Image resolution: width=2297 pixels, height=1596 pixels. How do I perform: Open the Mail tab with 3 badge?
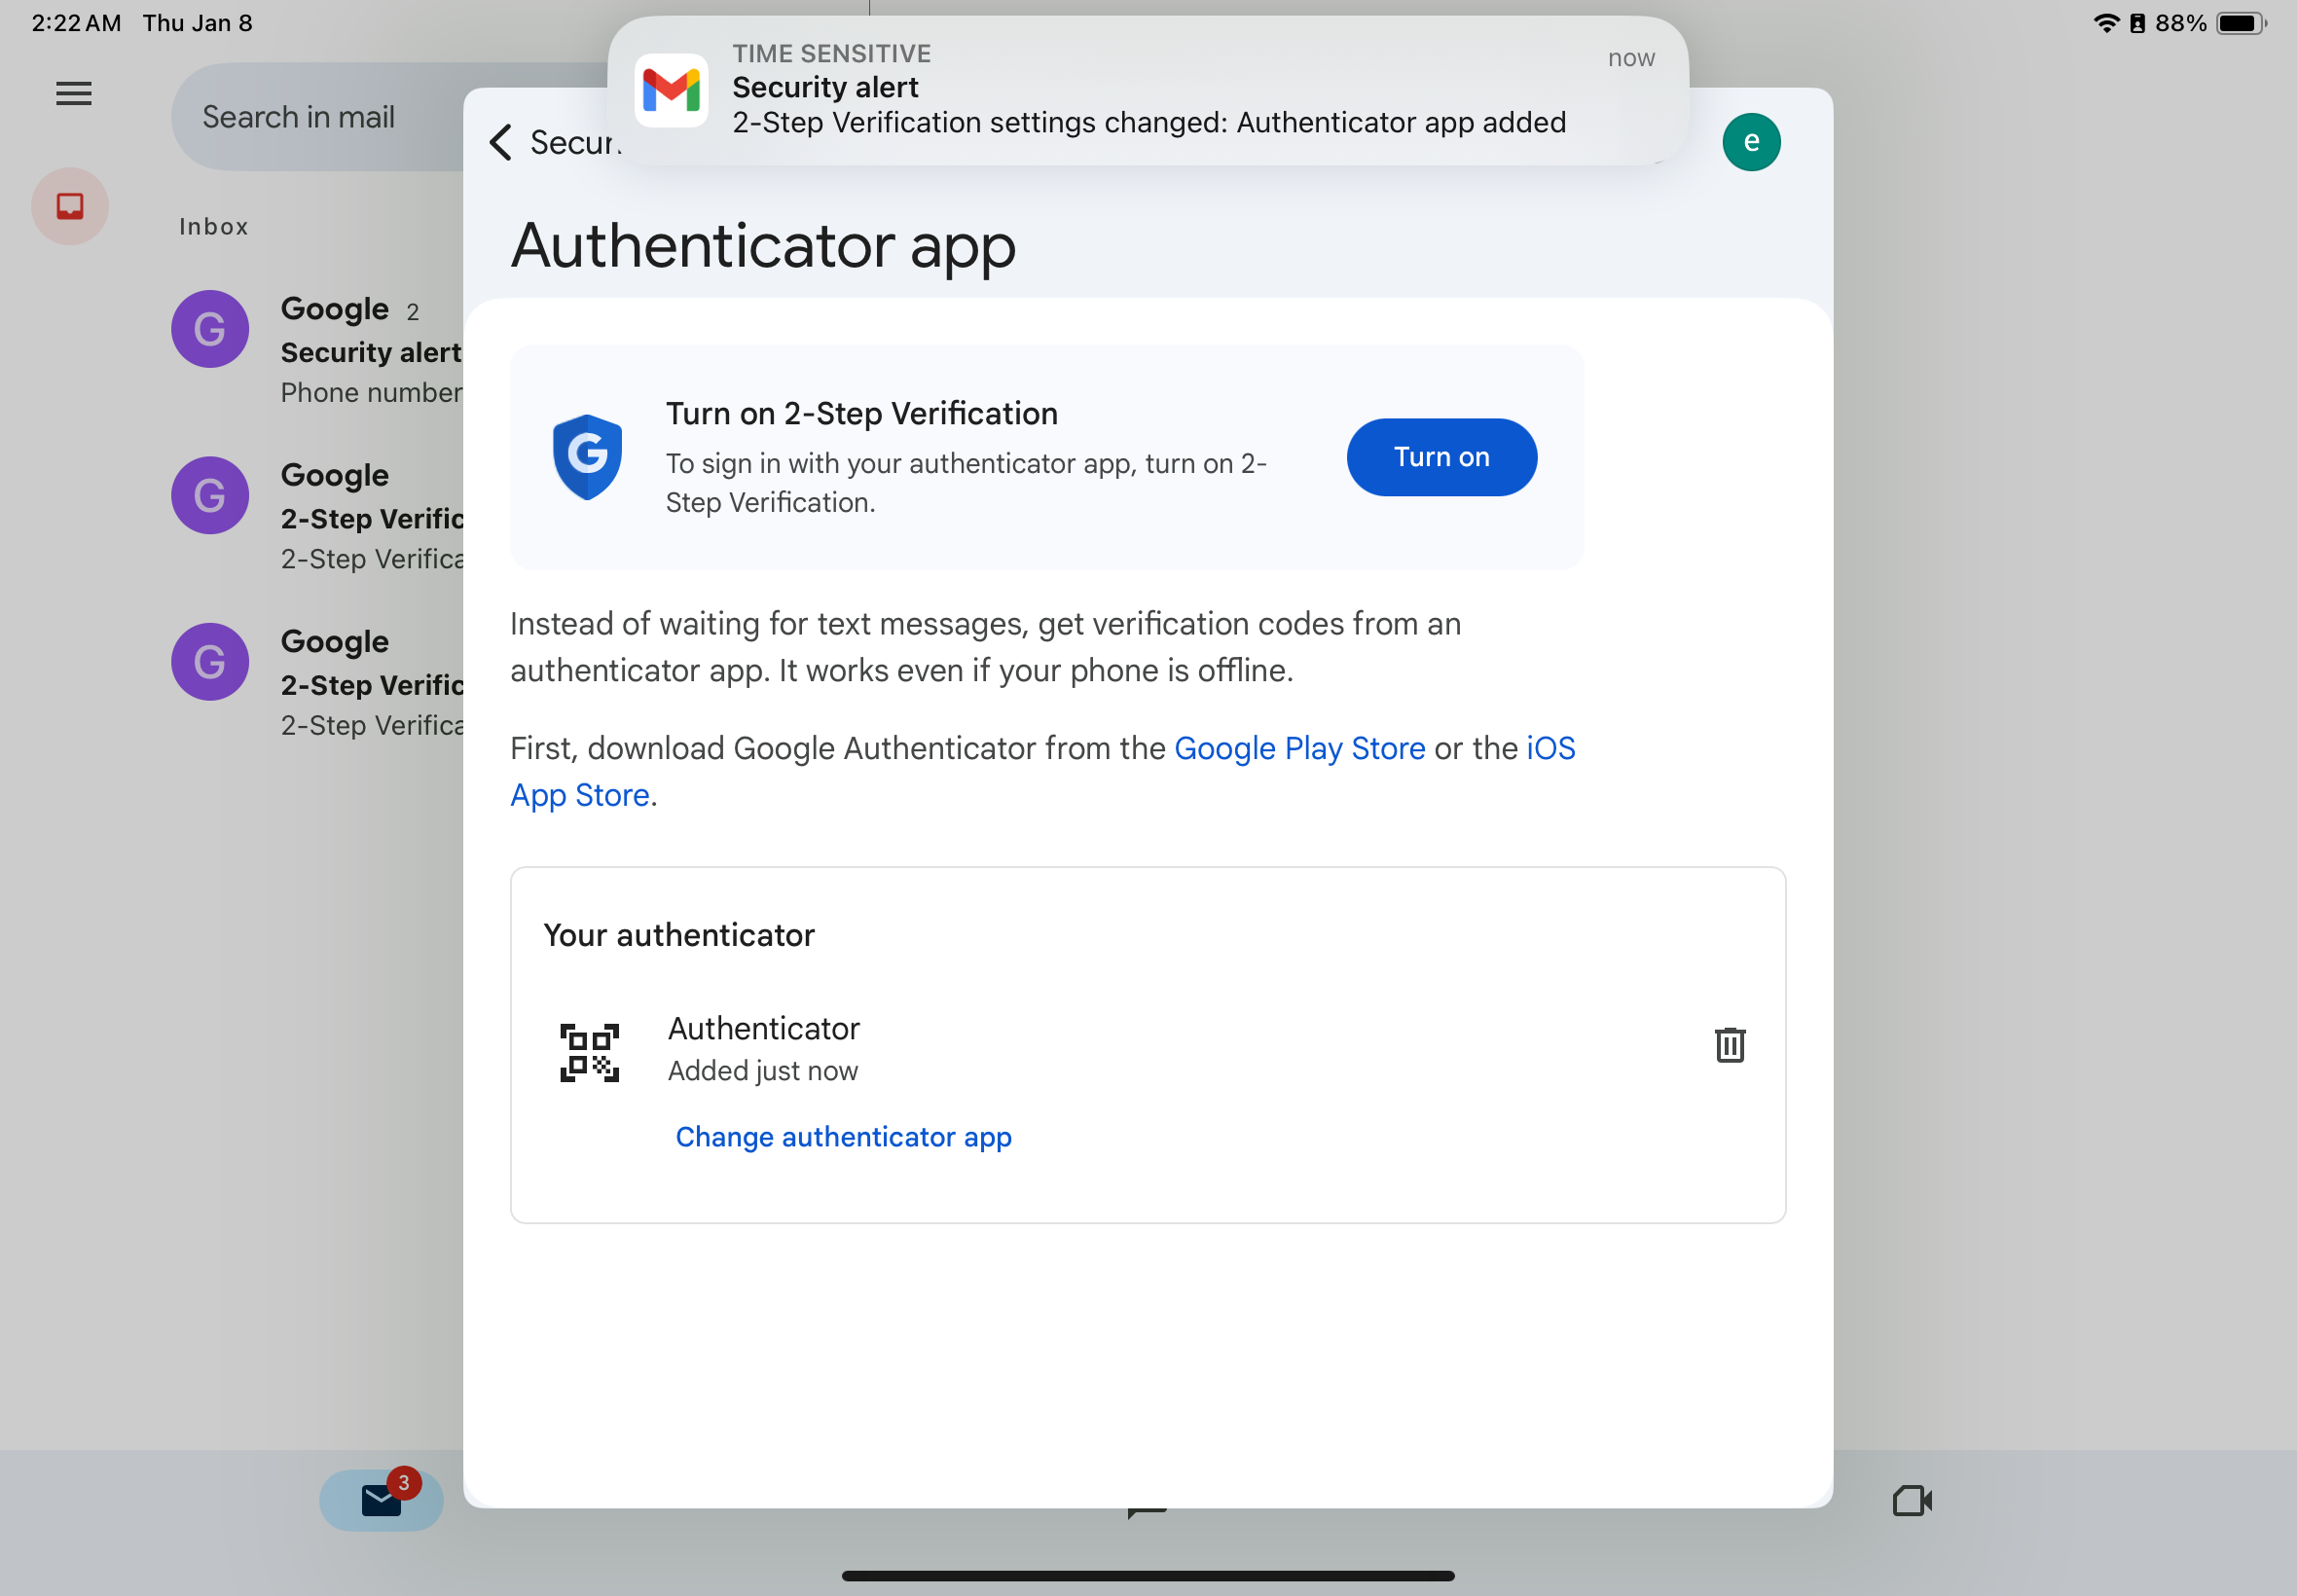[x=381, y=1500]
